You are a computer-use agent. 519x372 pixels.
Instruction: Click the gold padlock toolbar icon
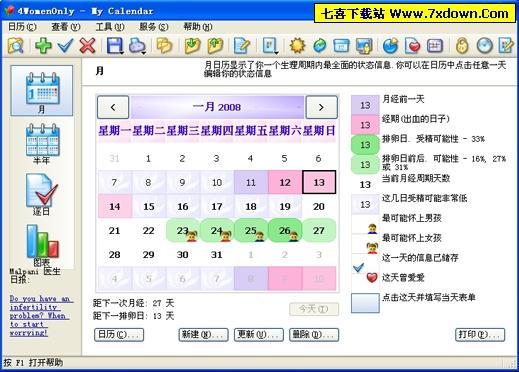[x=462, y=46]
